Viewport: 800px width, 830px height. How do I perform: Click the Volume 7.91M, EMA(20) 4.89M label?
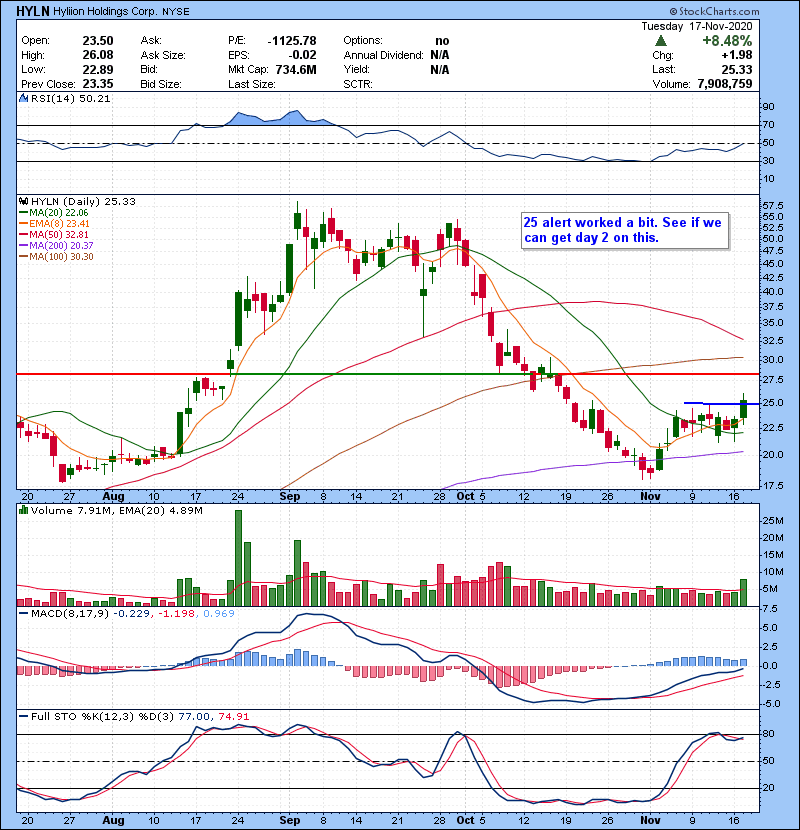[116, 510]
